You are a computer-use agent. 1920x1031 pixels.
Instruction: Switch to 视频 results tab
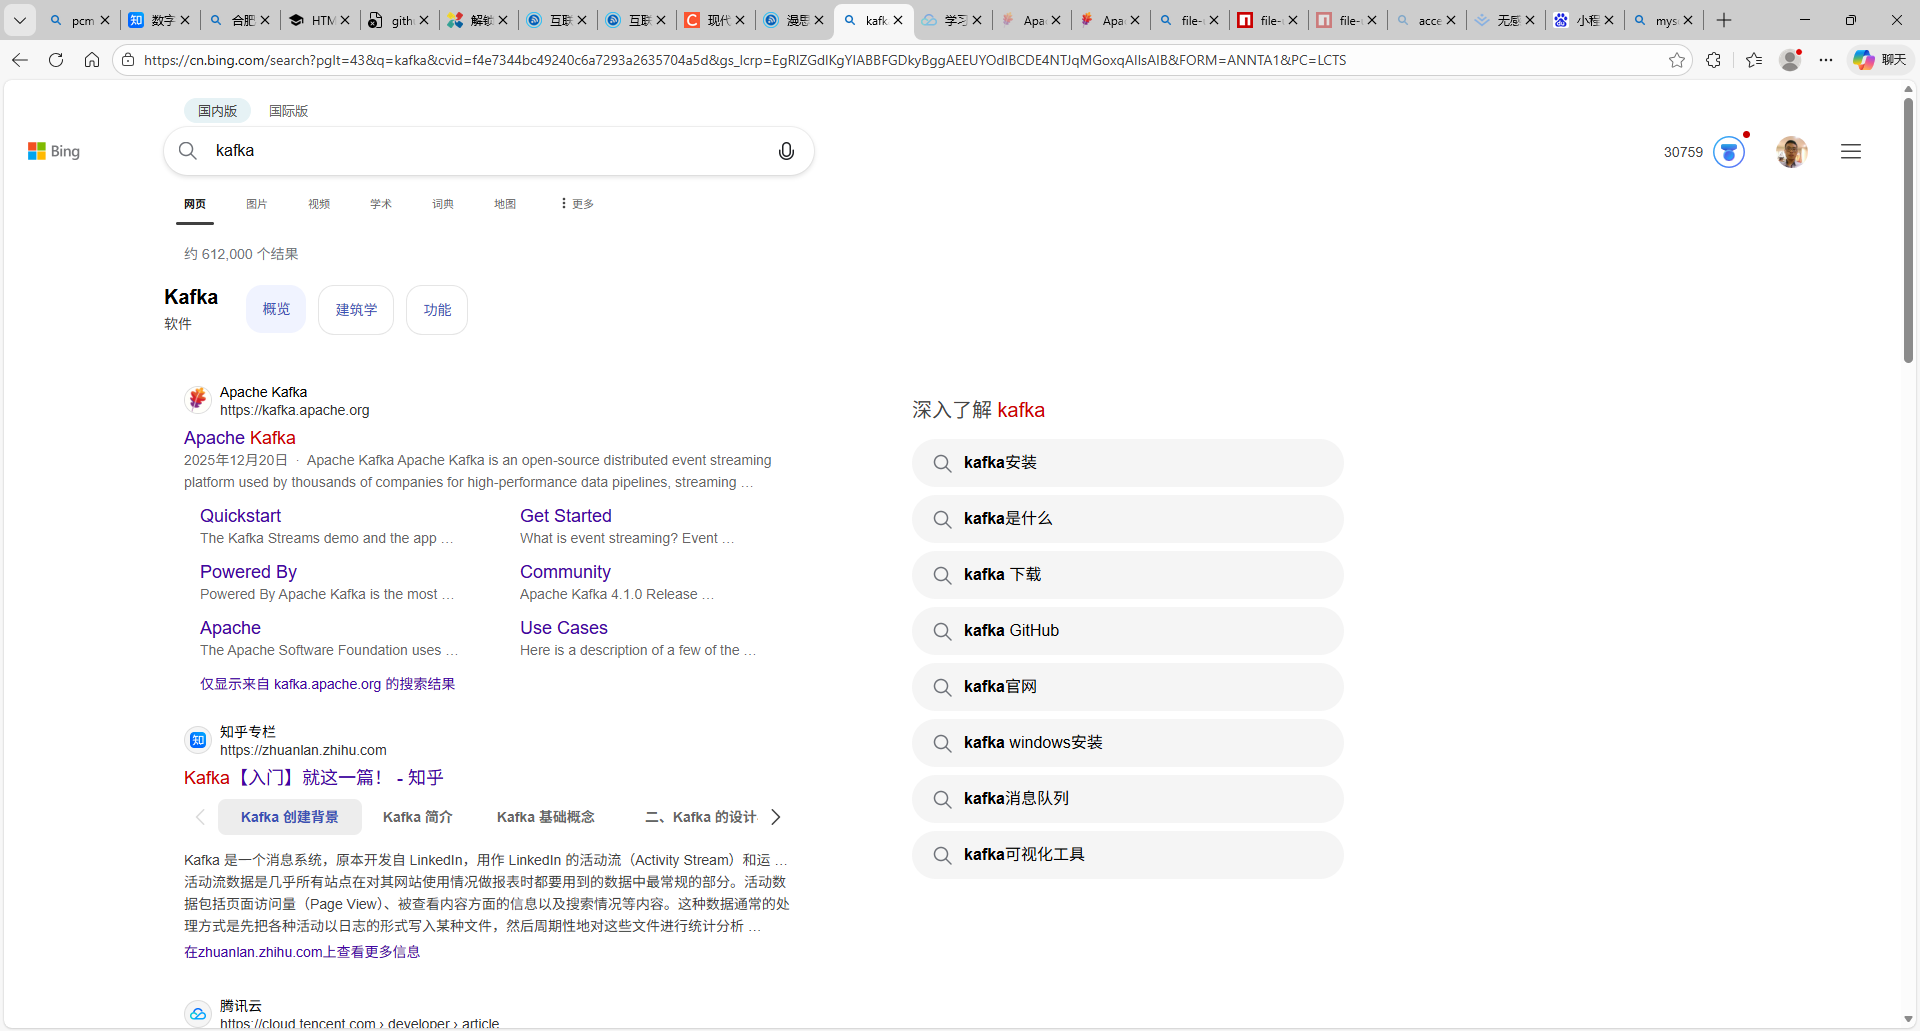(319, 204)
